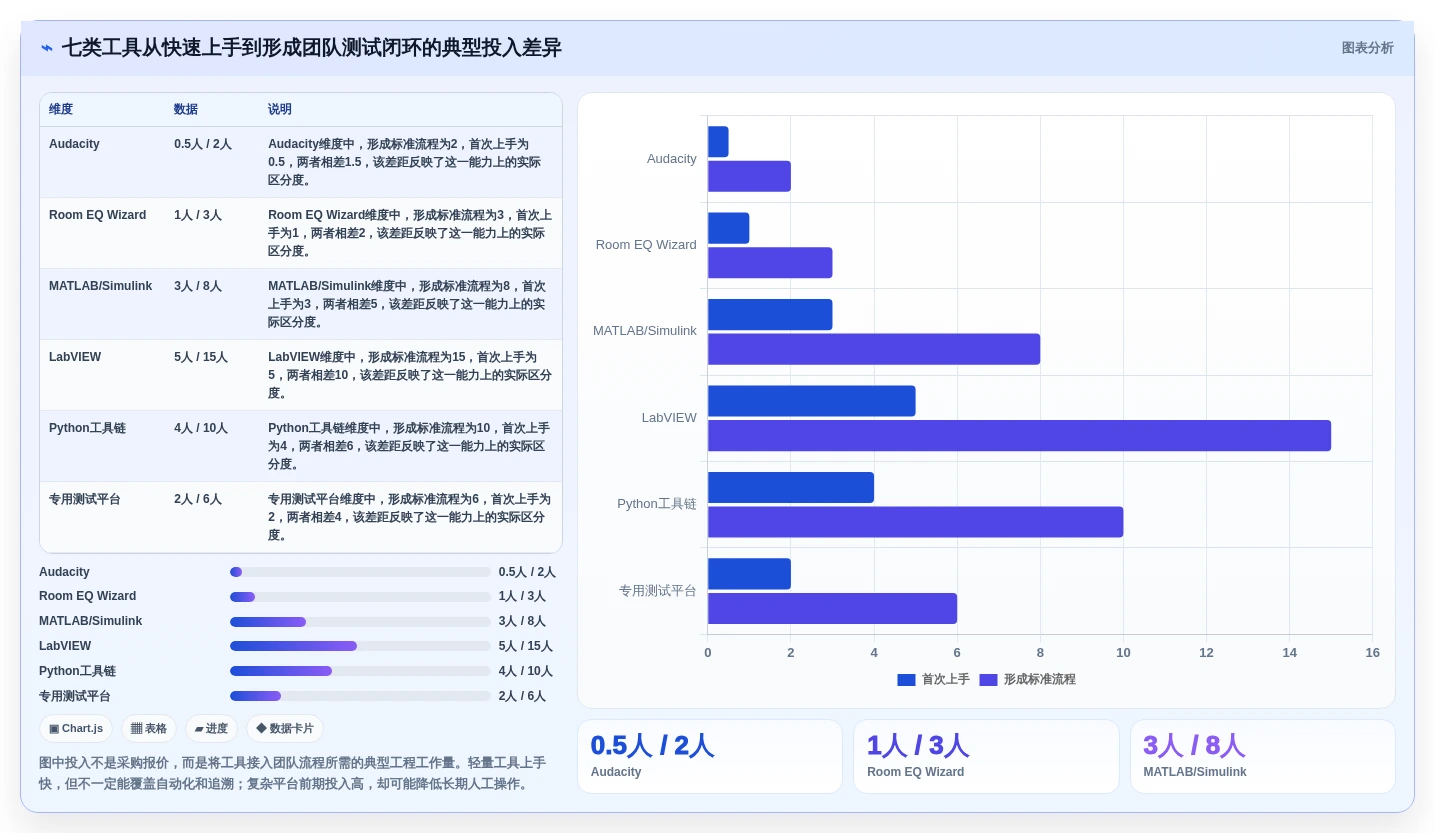Click the page title 七类工具从快速上手
Image resolution: width=1435 pixels, height=833 pixels.
click(311, 48)
